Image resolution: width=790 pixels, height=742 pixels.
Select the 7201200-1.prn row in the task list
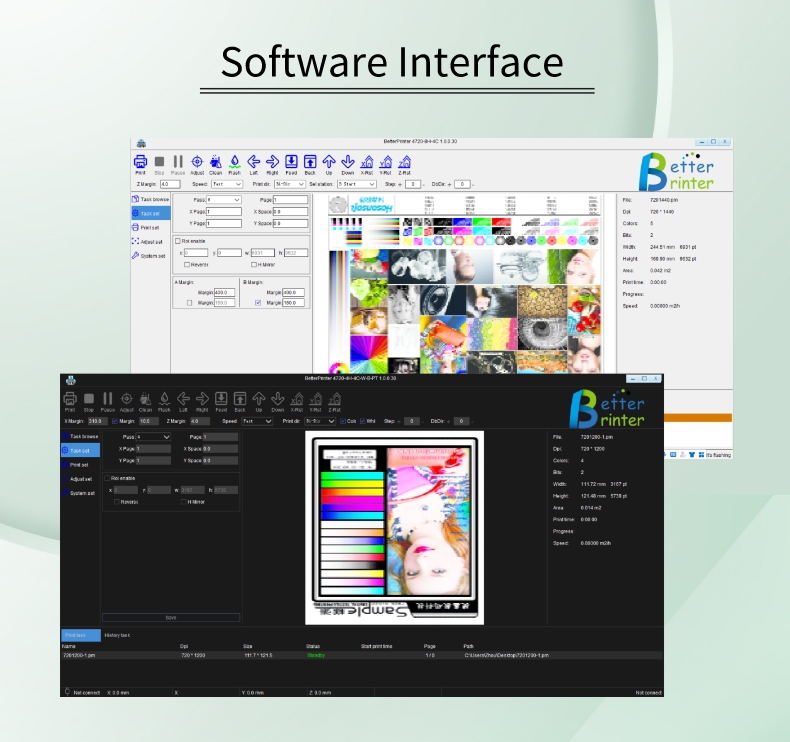pos(80,655)
